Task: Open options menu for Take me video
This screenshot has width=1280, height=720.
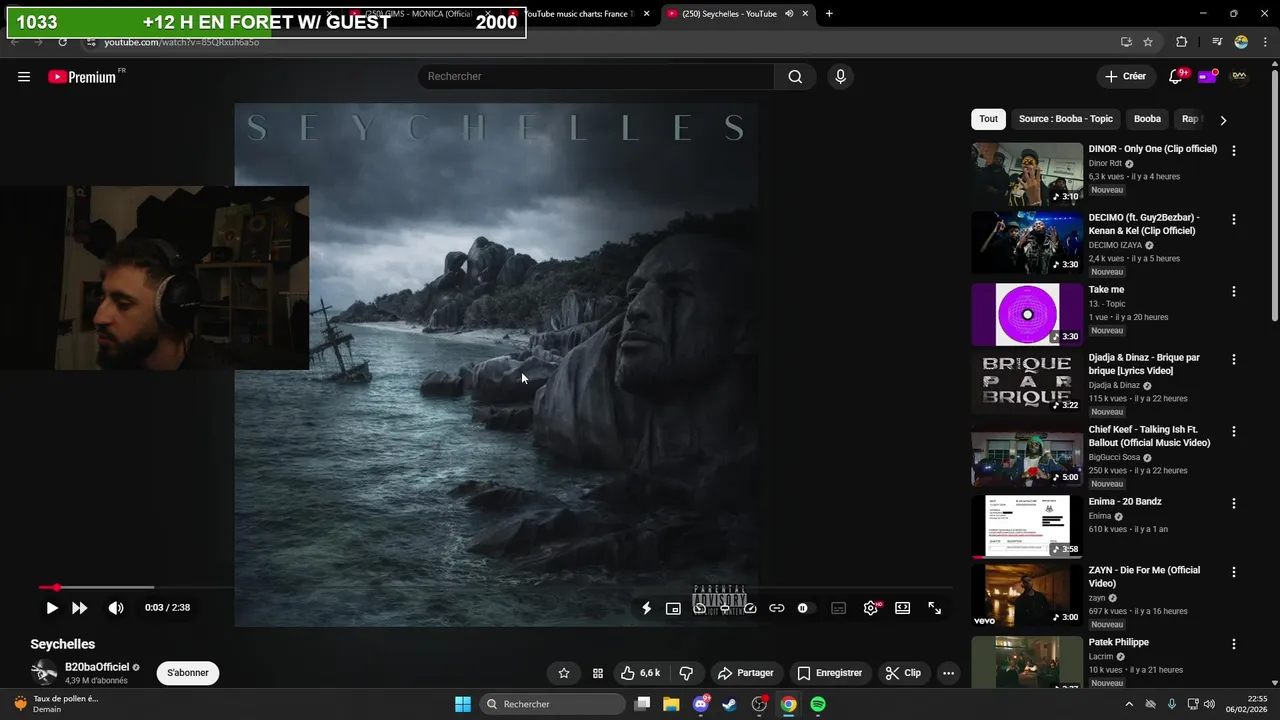Action: coord(1233,292)
